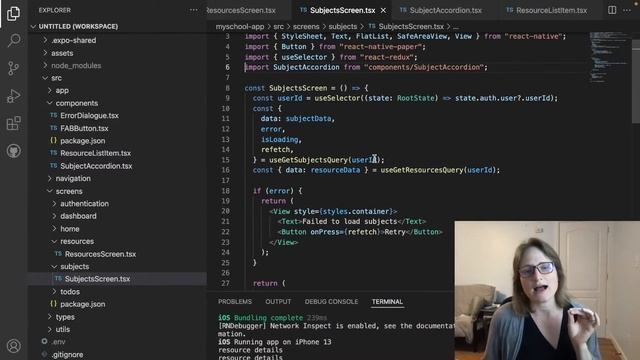Close the SubjectsScreen.tsx tab
The height and width of the screenshot is (360, 640).
click(383, 11)
